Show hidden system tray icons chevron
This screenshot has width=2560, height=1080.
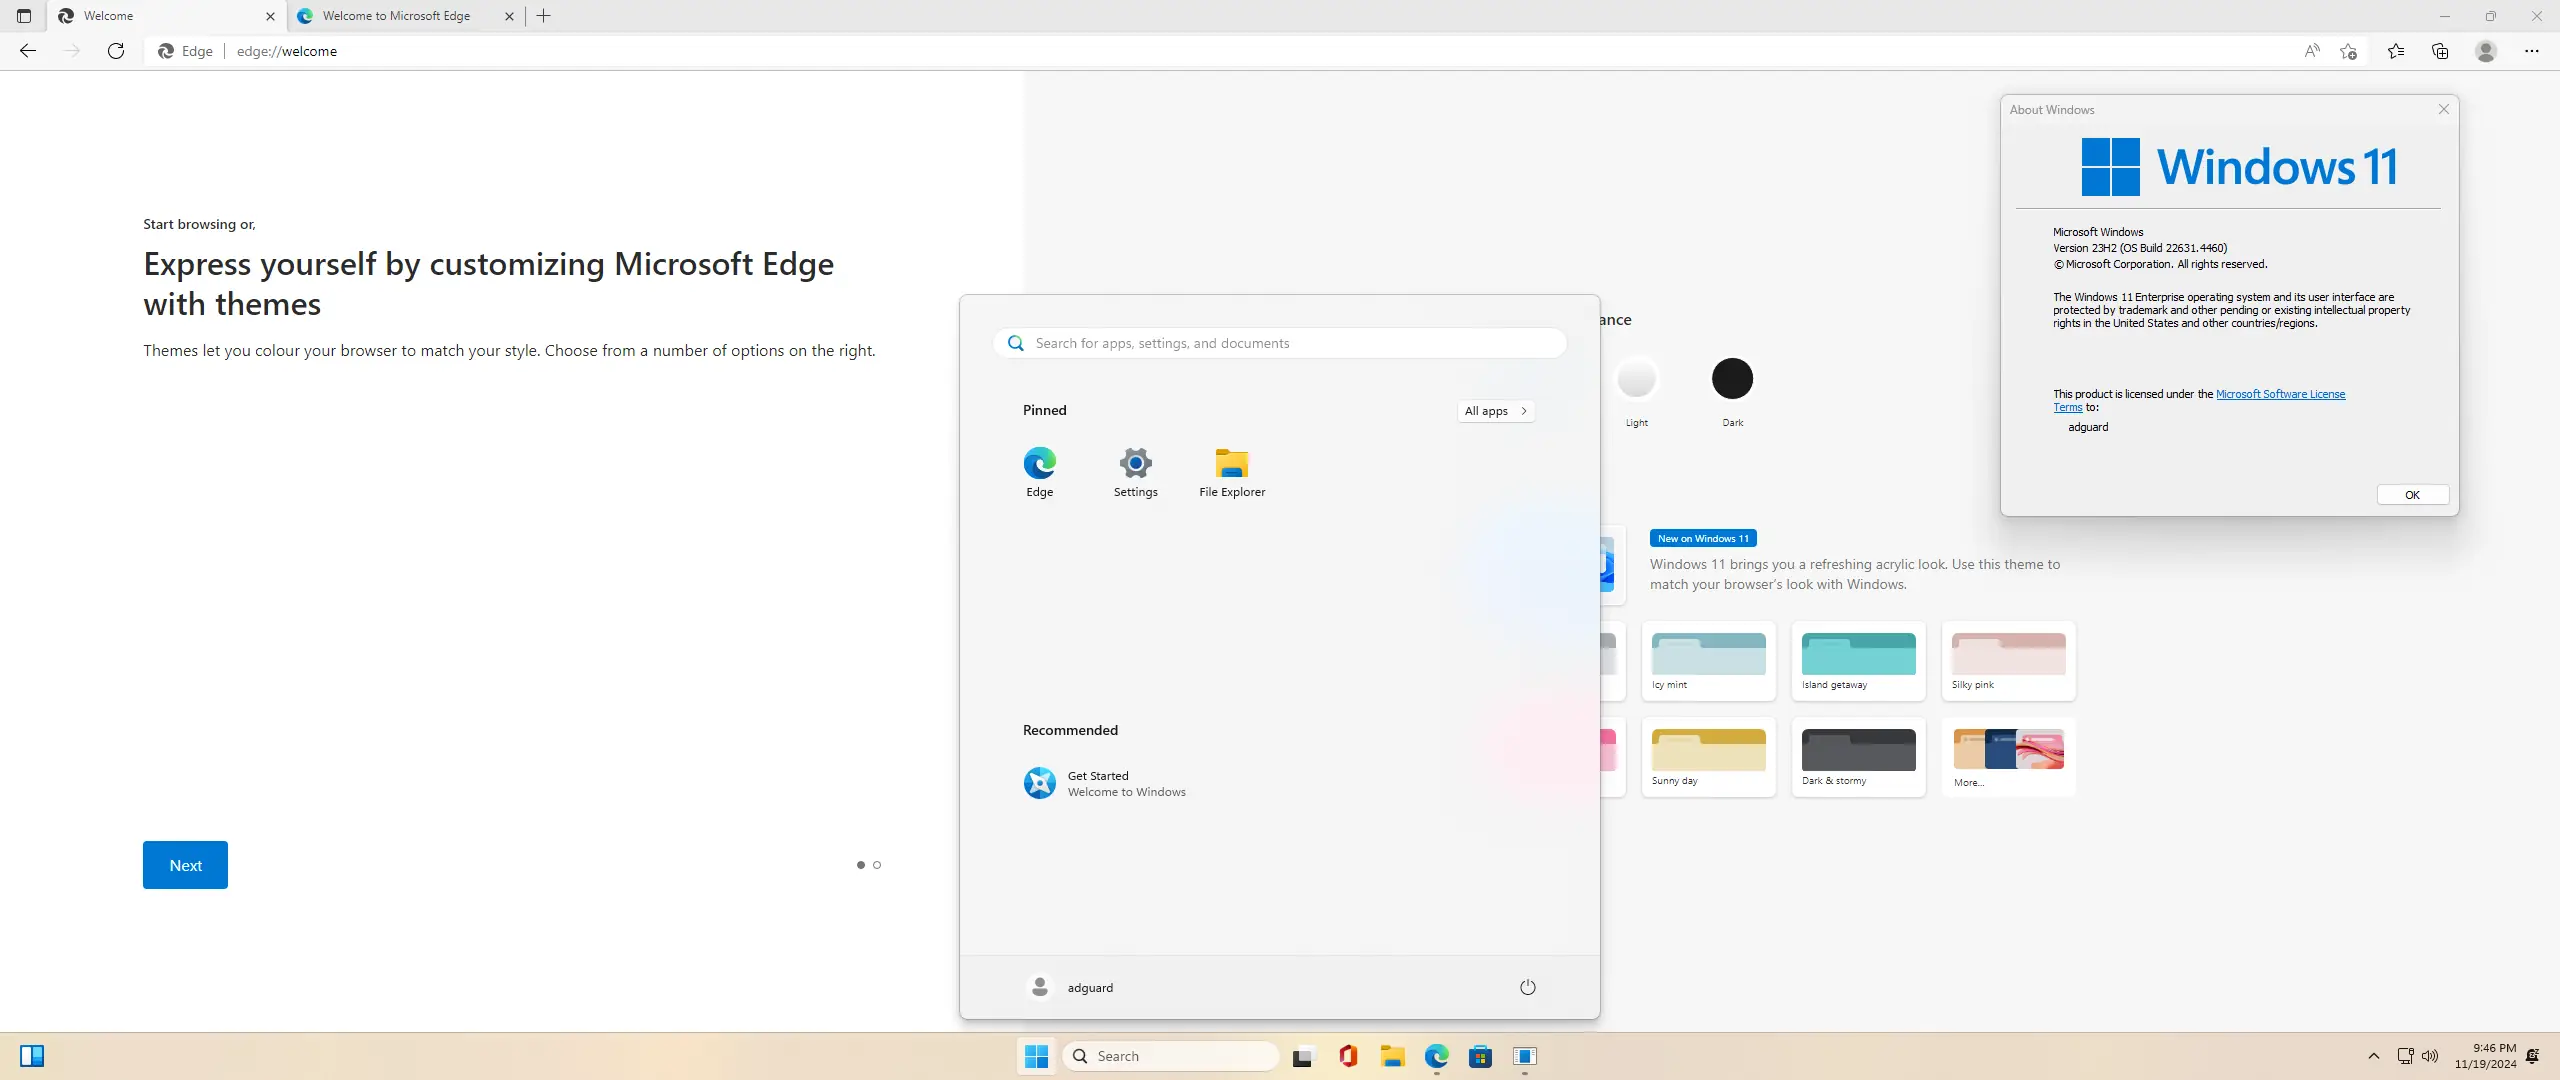click(2374, 1056)
